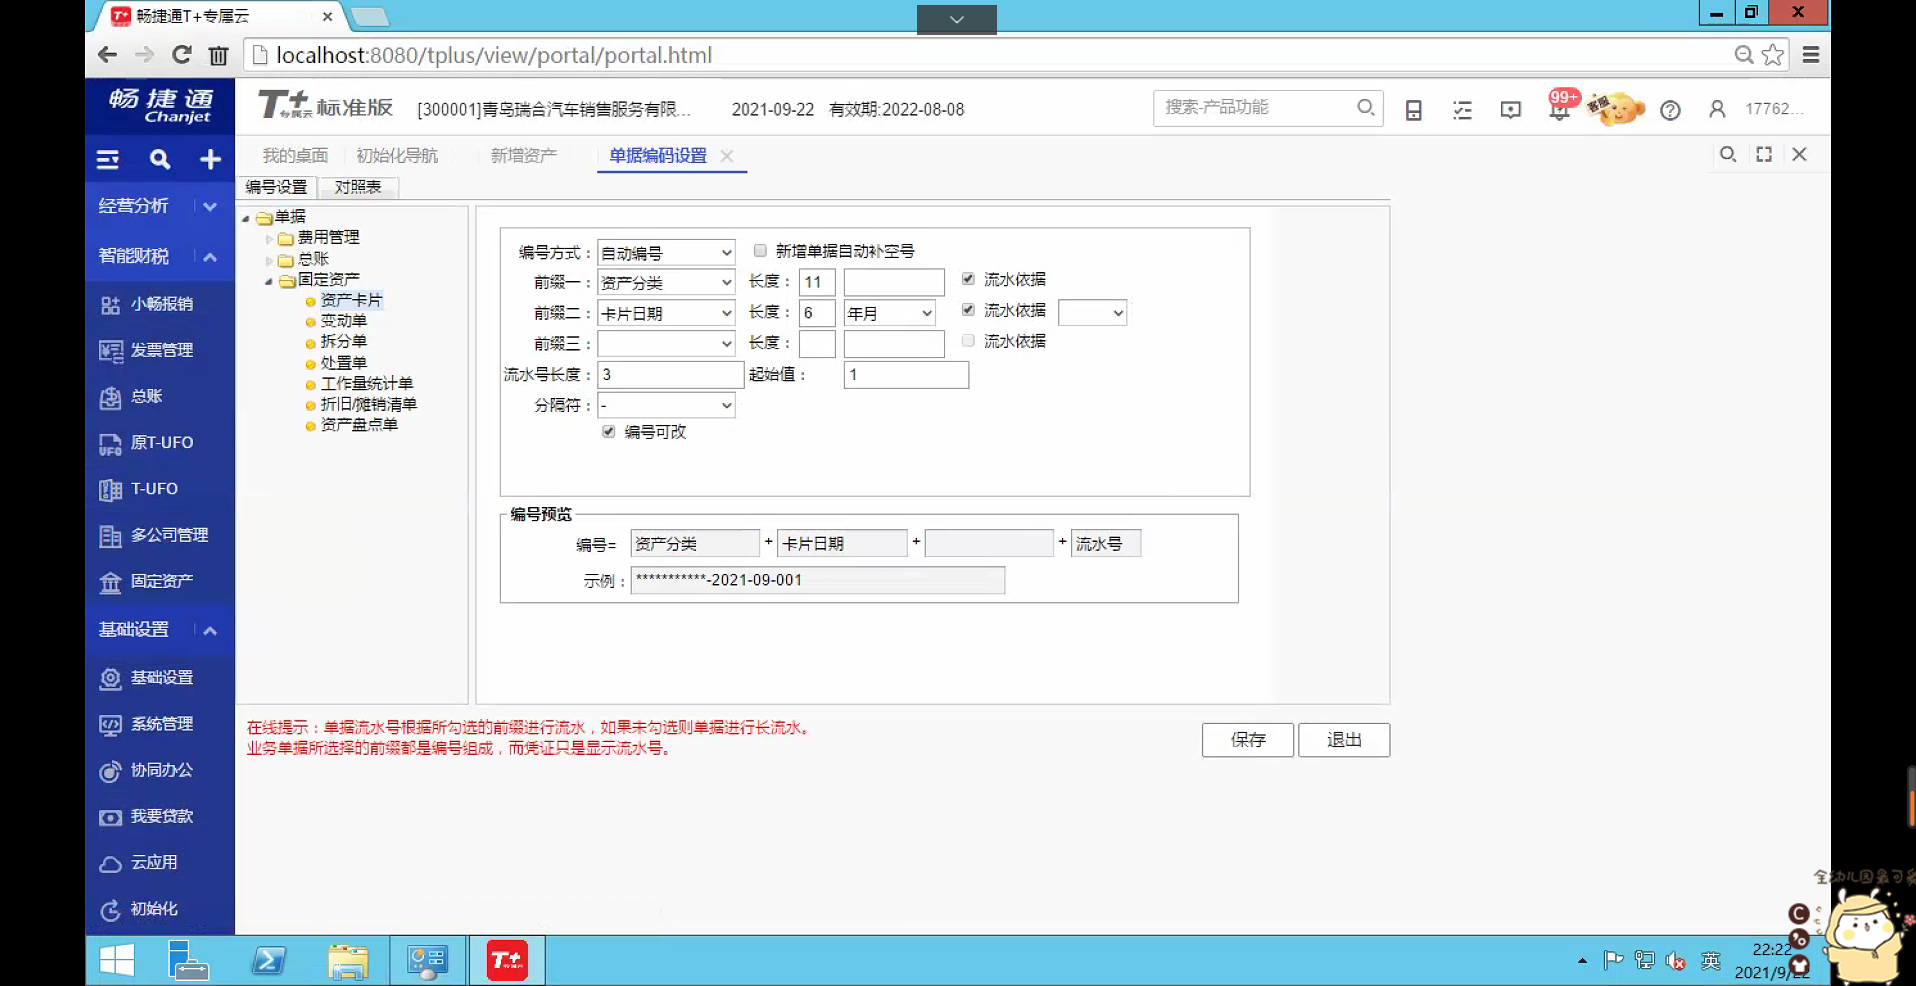Viewport: 1916px width, 986px height.
Task: Open the 前缀一 资产分类 dropdown
Action: 666,283
